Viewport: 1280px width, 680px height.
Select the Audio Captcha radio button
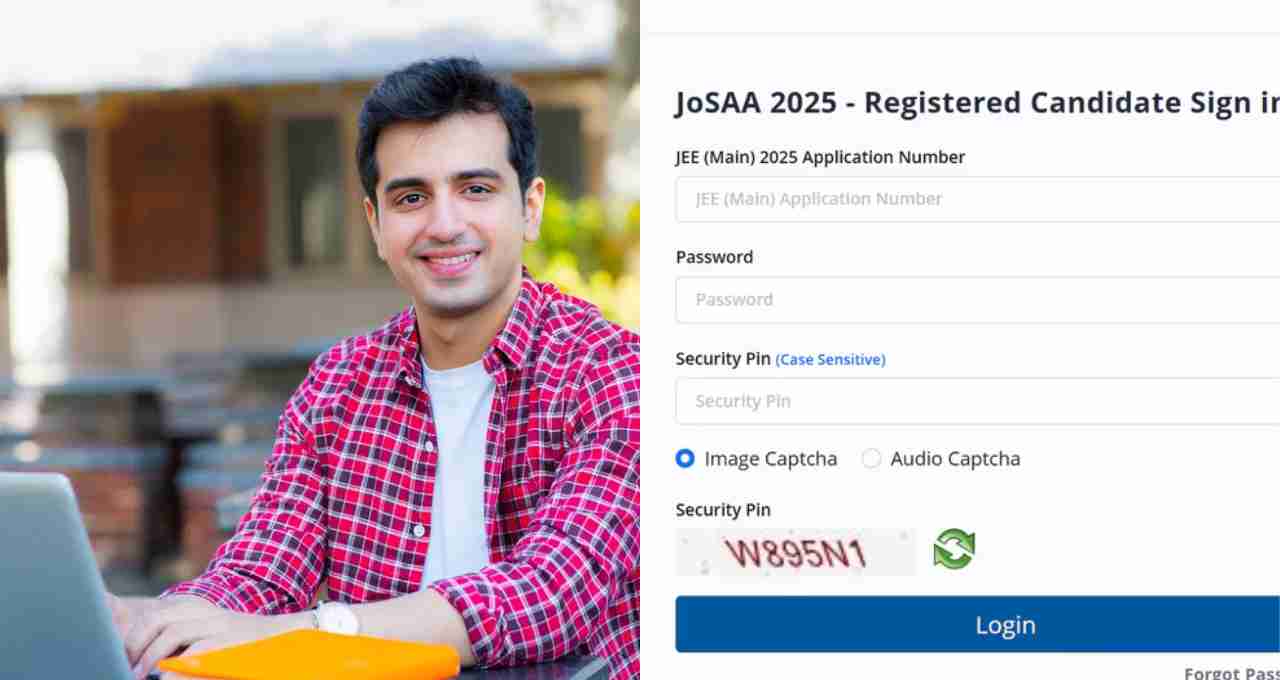pos(871,459)
